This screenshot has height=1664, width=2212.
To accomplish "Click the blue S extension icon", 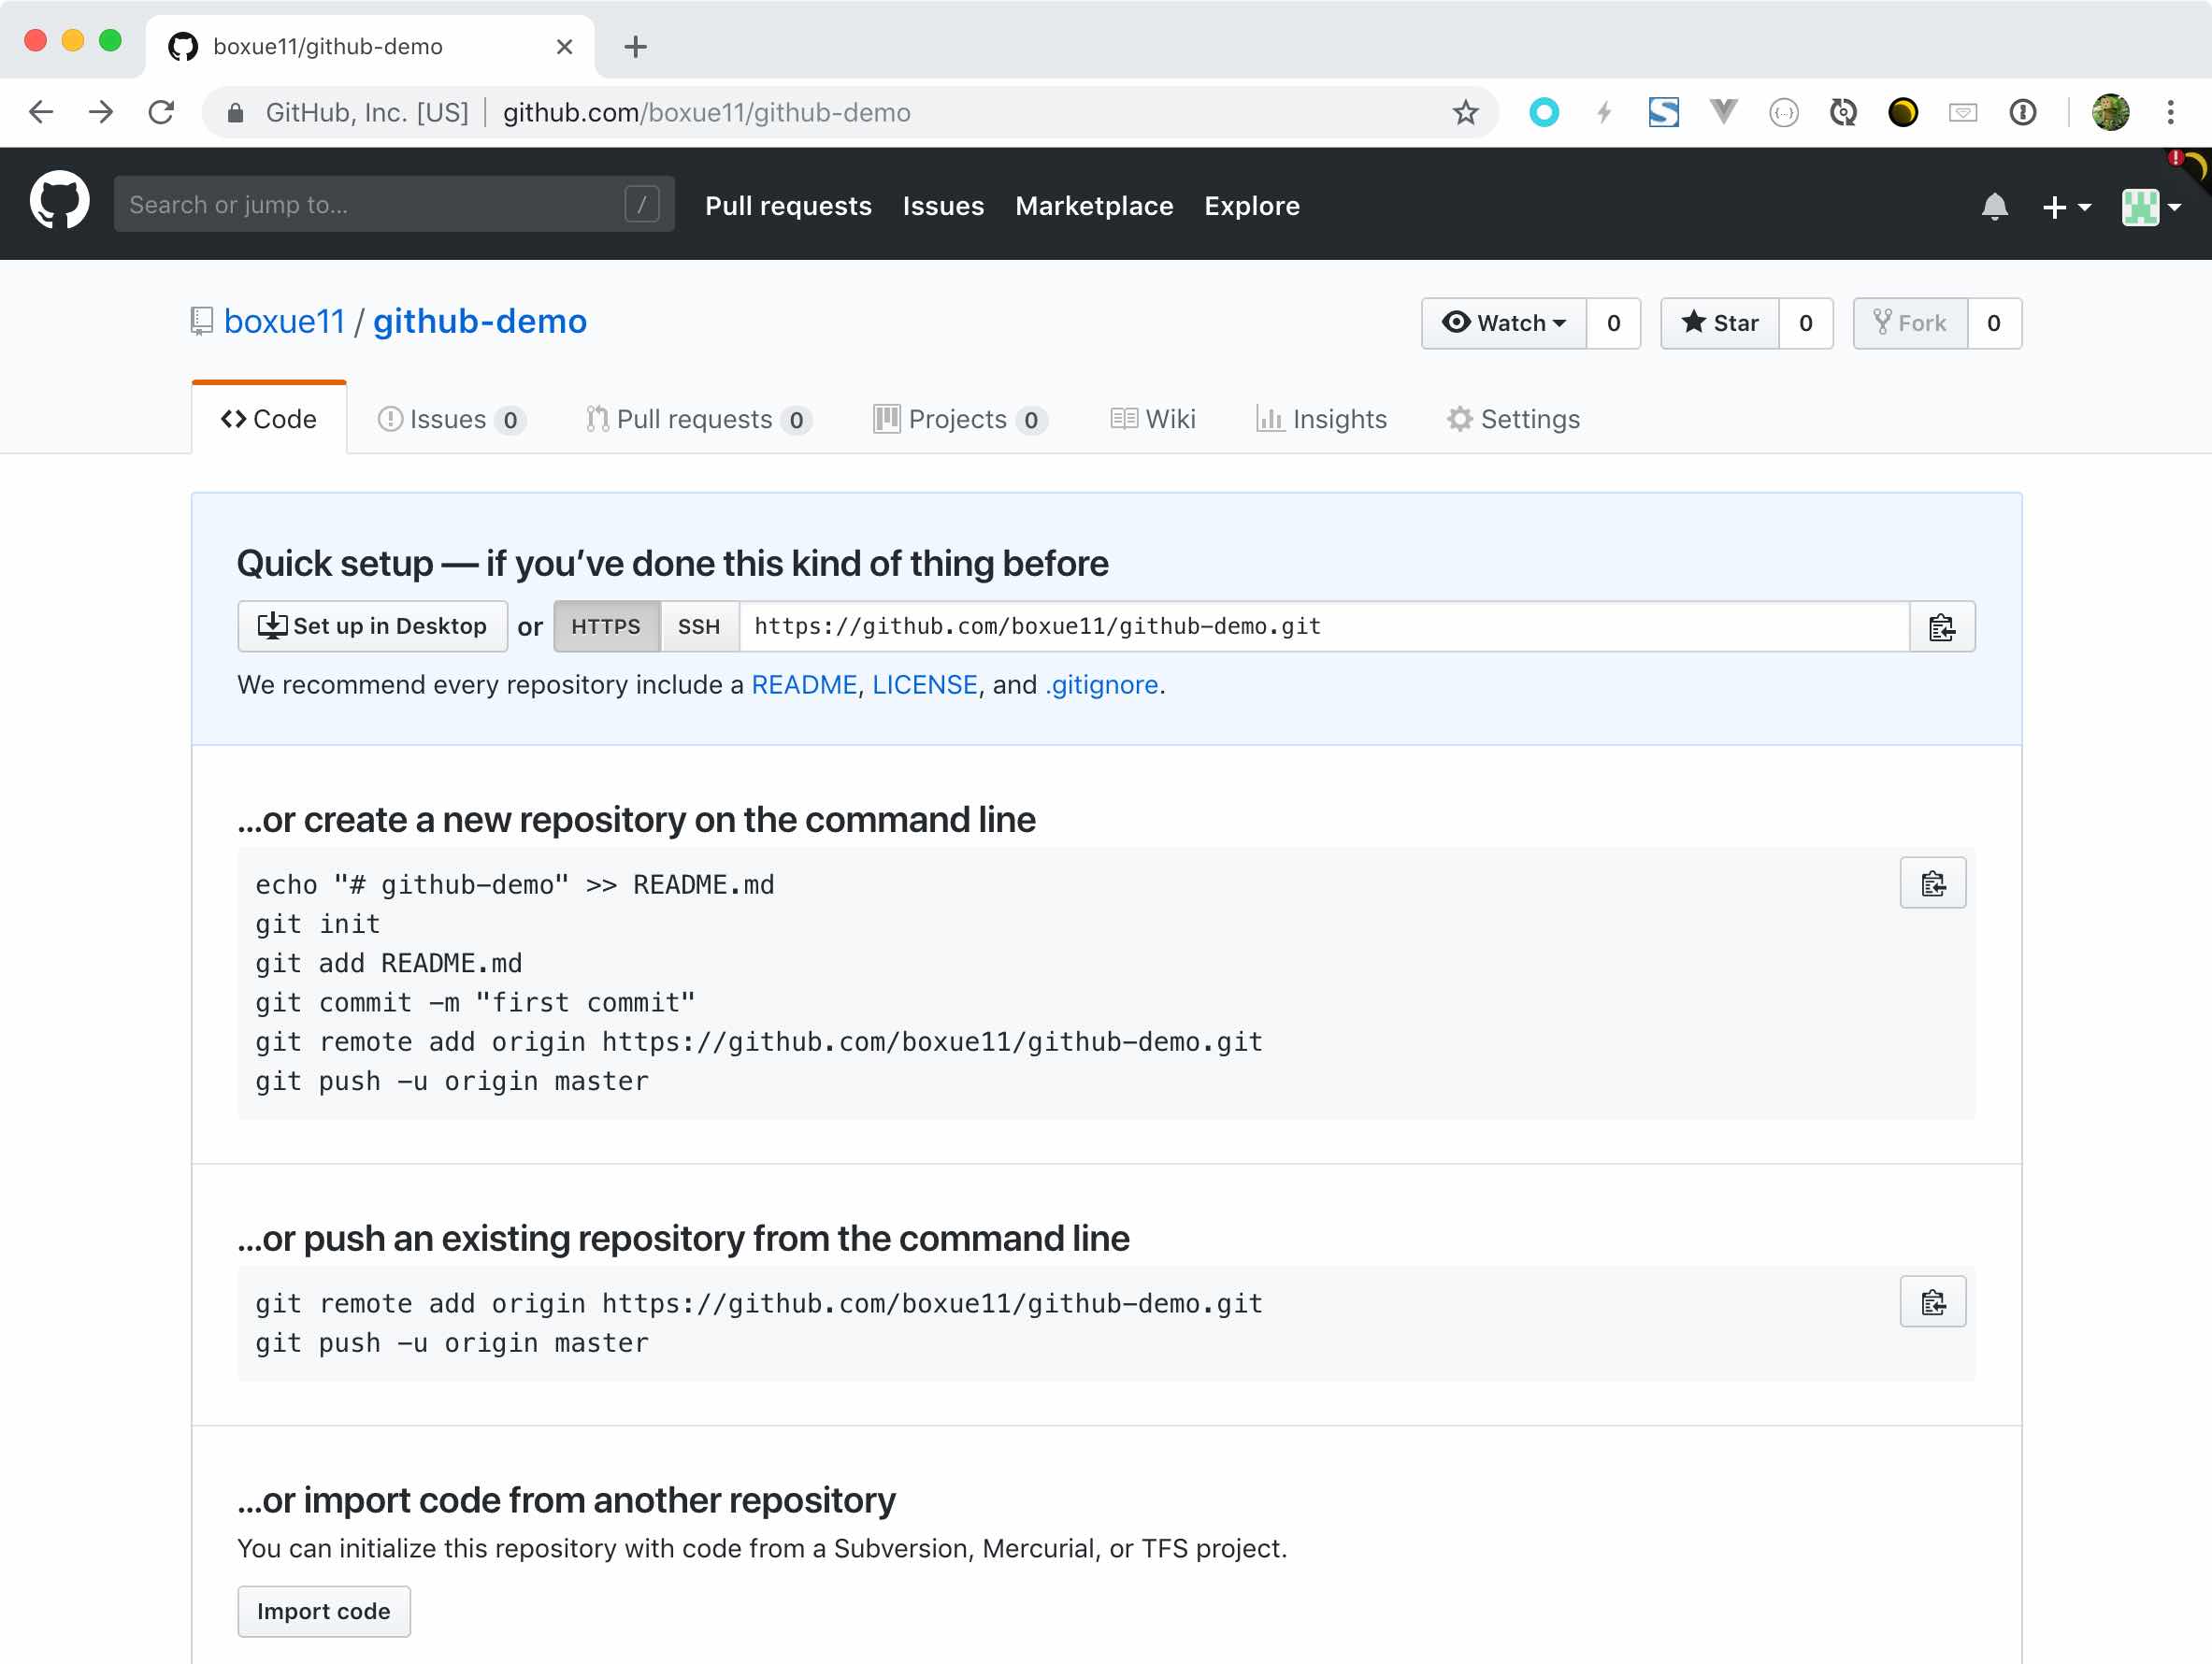I will pos(1663,112).
